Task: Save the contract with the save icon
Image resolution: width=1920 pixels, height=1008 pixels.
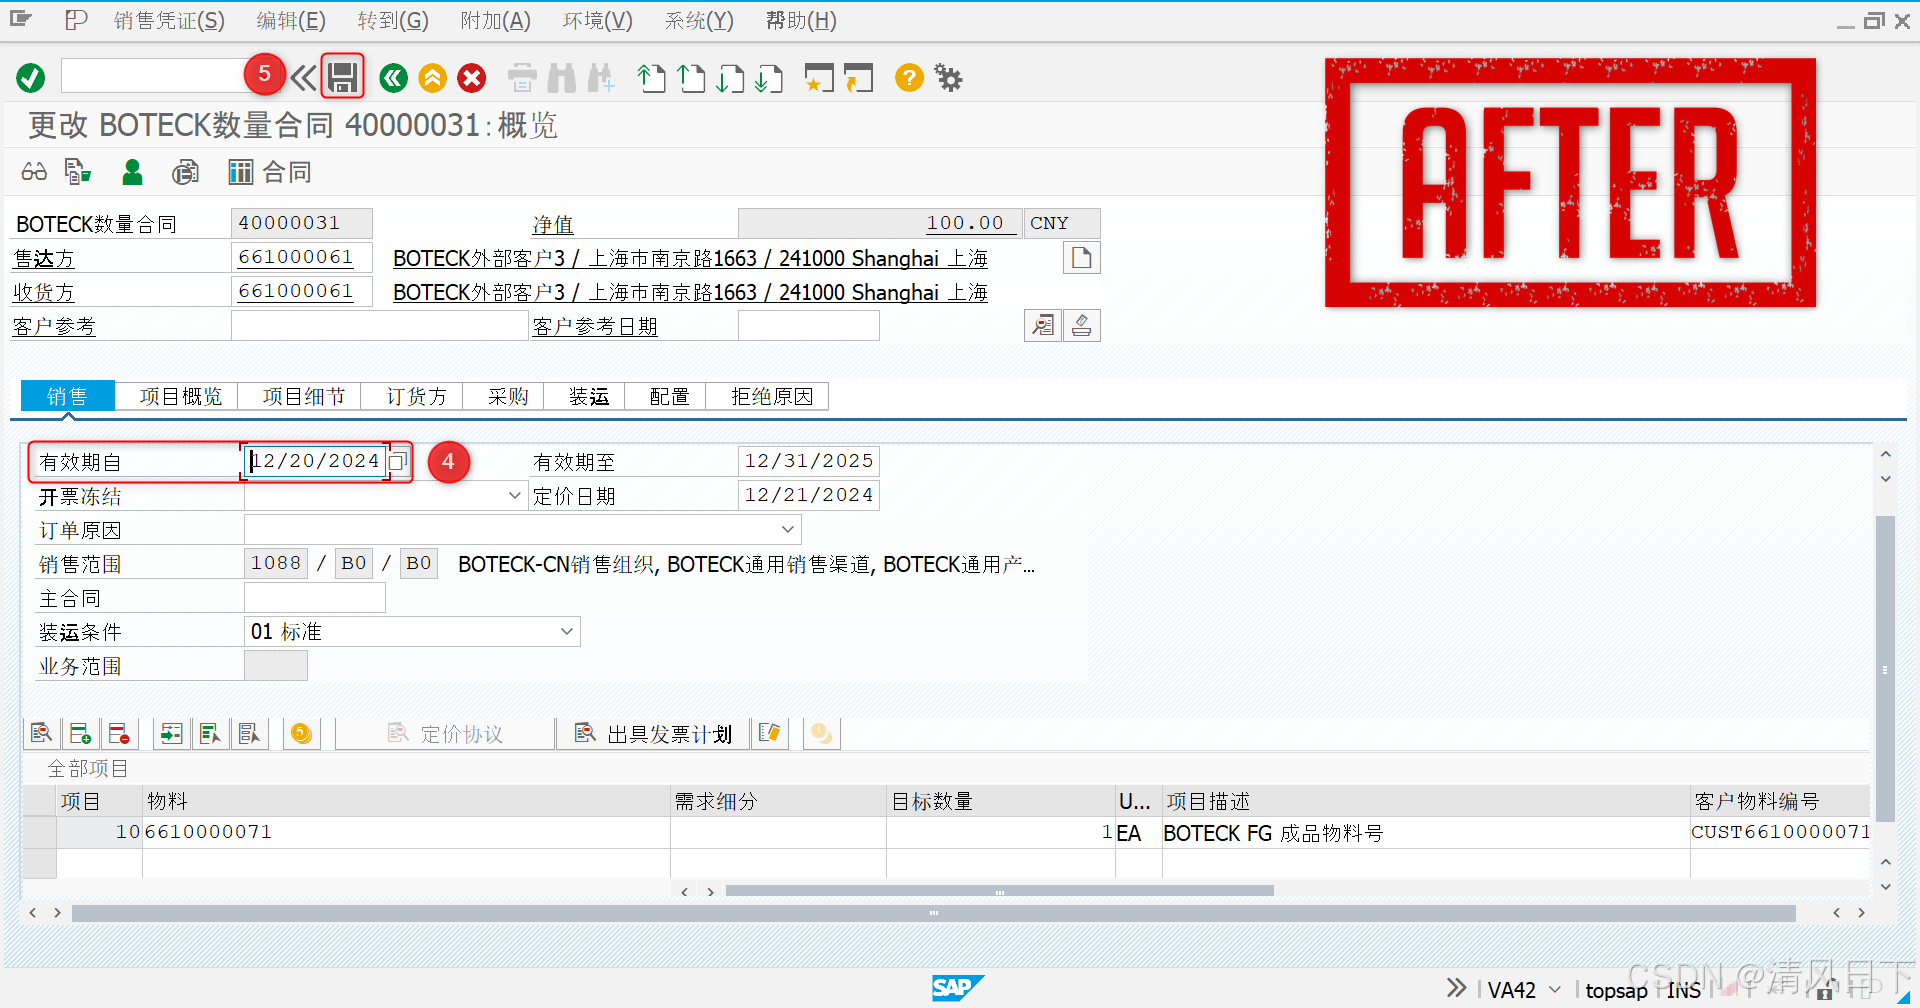Action: click(x=342, y=77)
